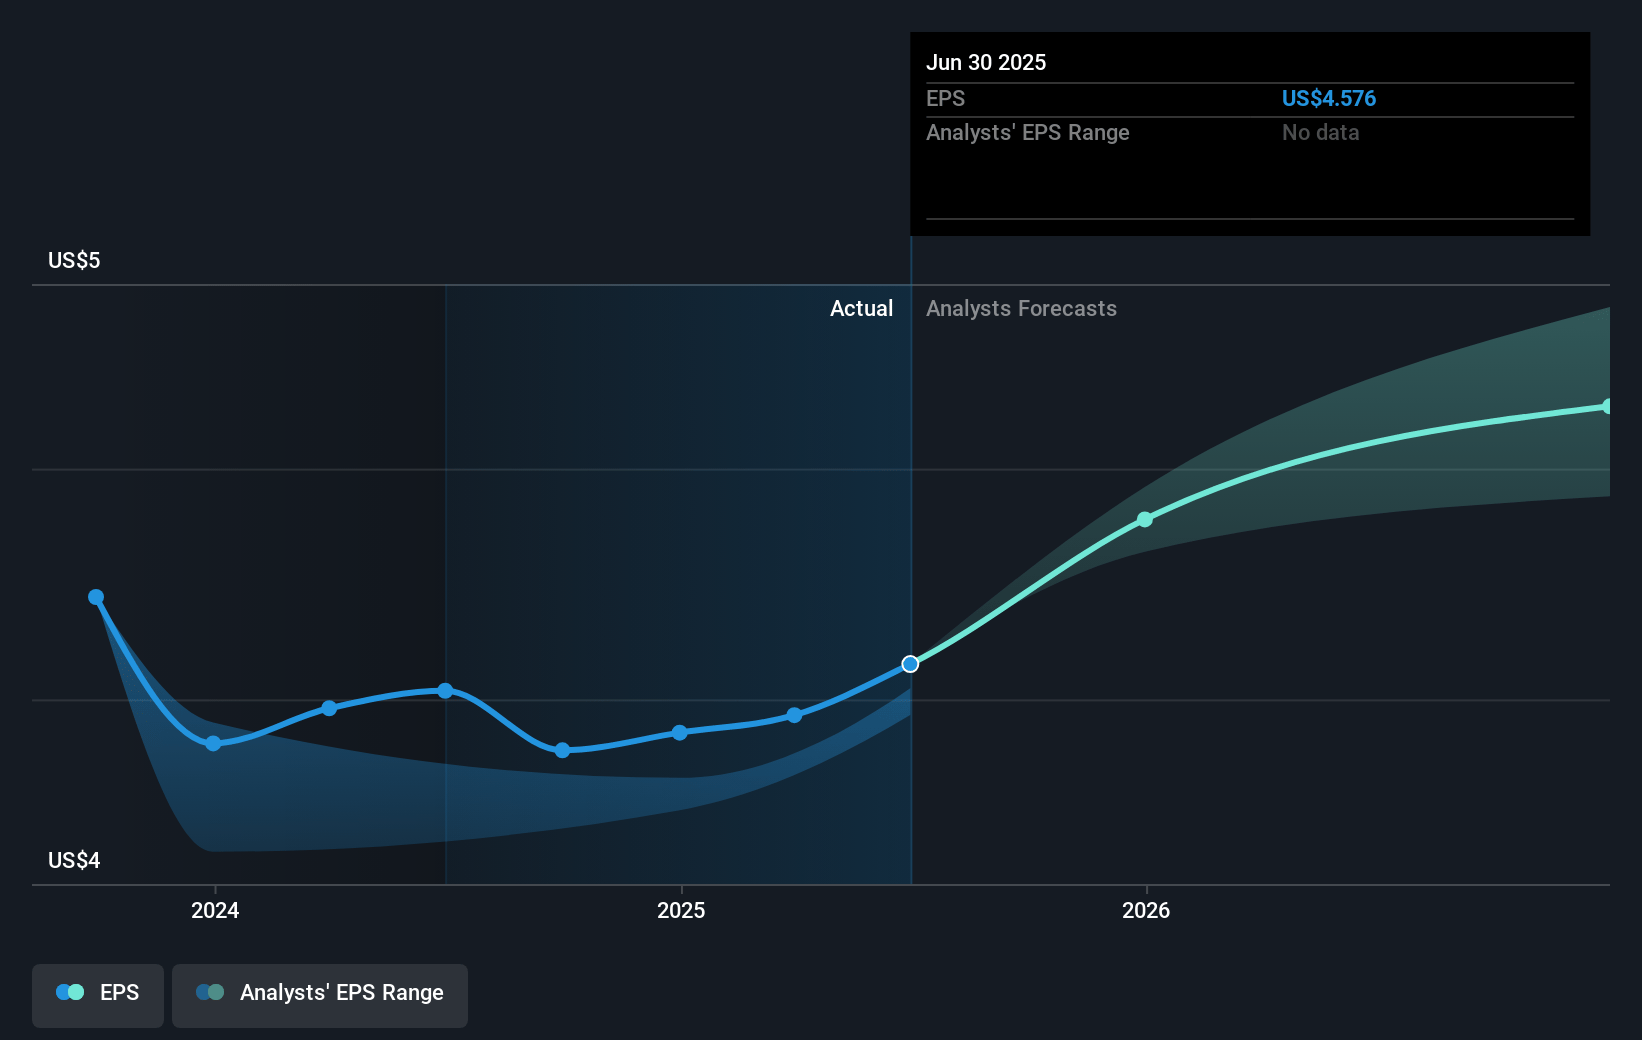Click the EPS point for early 2024 quarter
Screen dimensions: 1642x1040
[x=329, y=708]
